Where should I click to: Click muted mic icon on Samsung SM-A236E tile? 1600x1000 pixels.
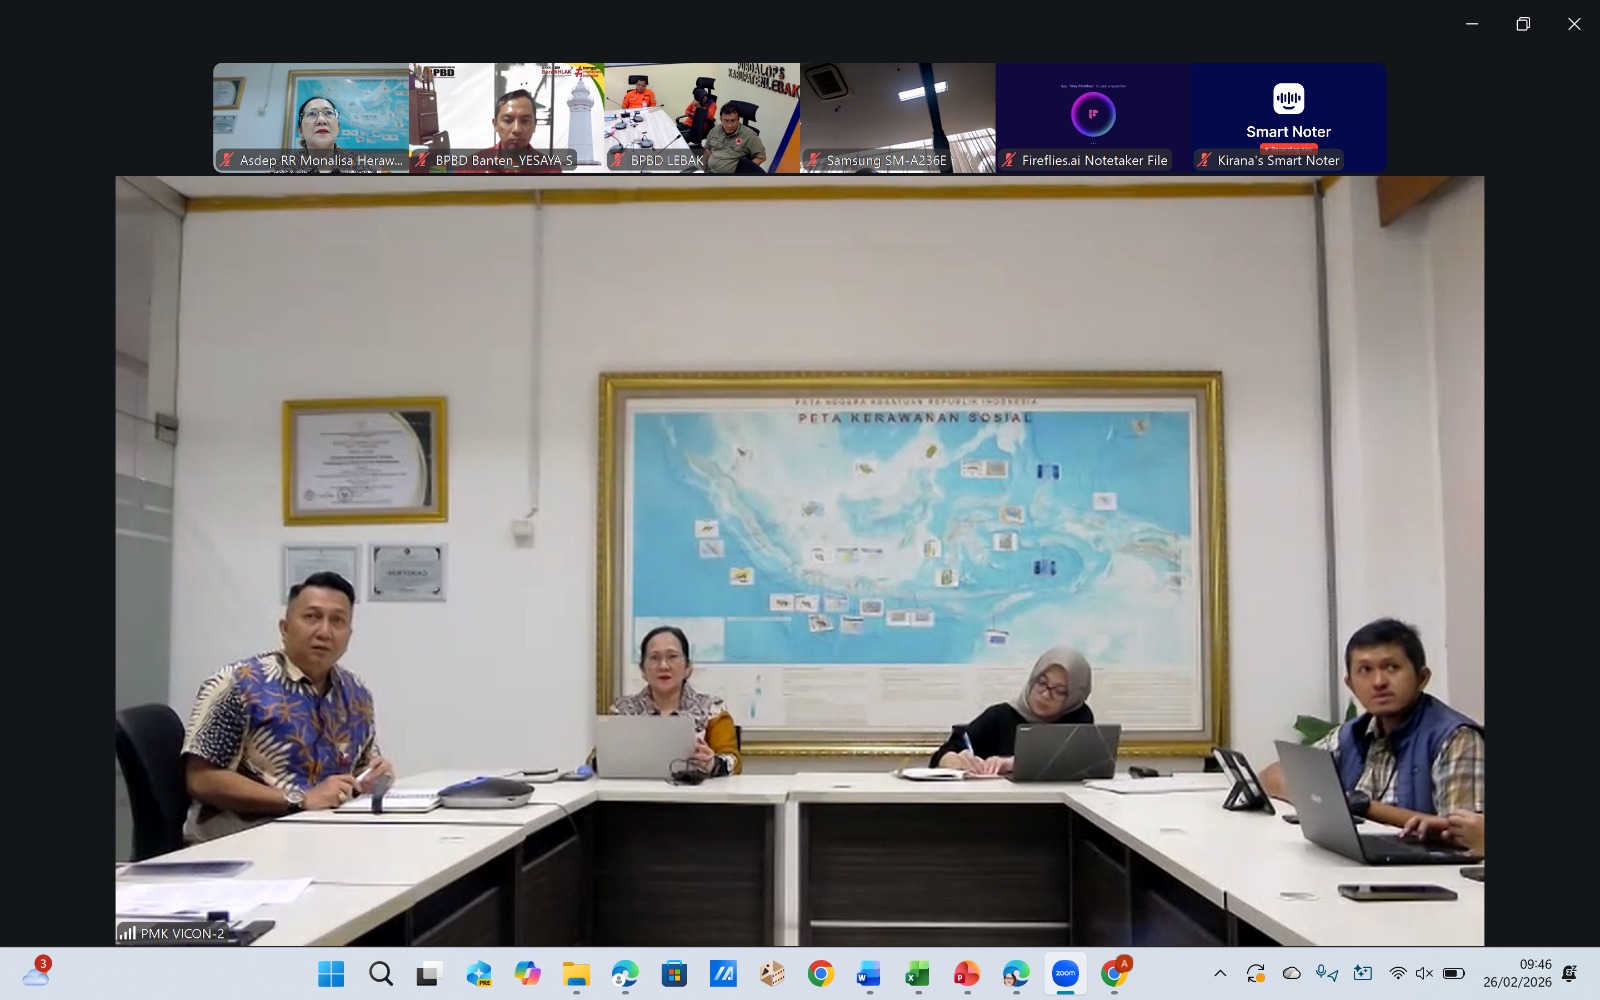814,160
